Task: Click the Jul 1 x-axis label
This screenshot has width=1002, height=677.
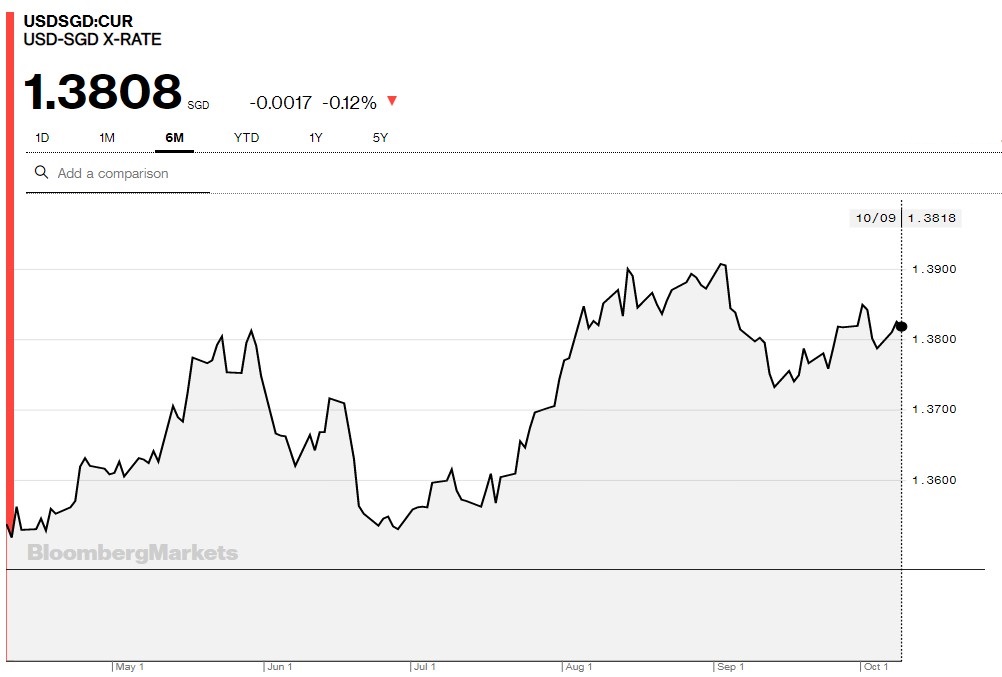Action: [x=425, y=667]
